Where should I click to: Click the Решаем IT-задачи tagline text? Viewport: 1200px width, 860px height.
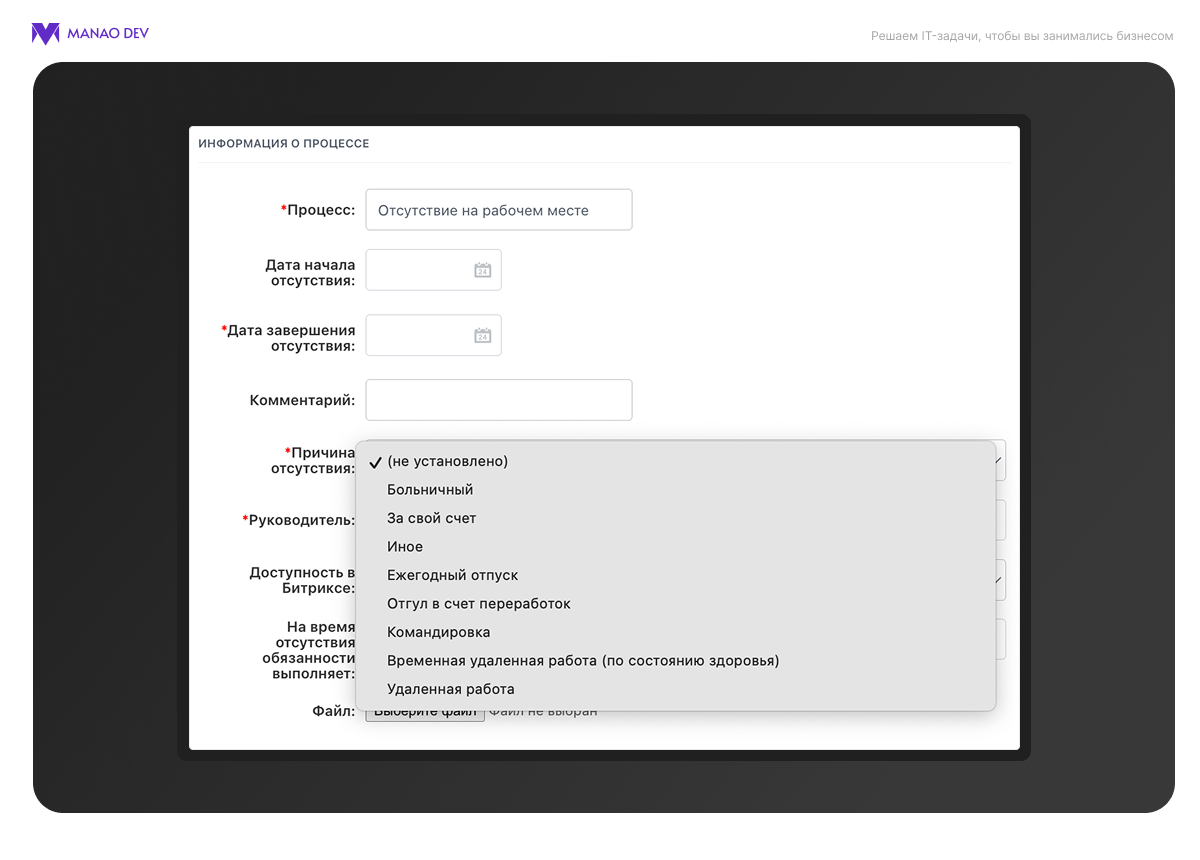pyautogui.click(x=1022, y=36)
